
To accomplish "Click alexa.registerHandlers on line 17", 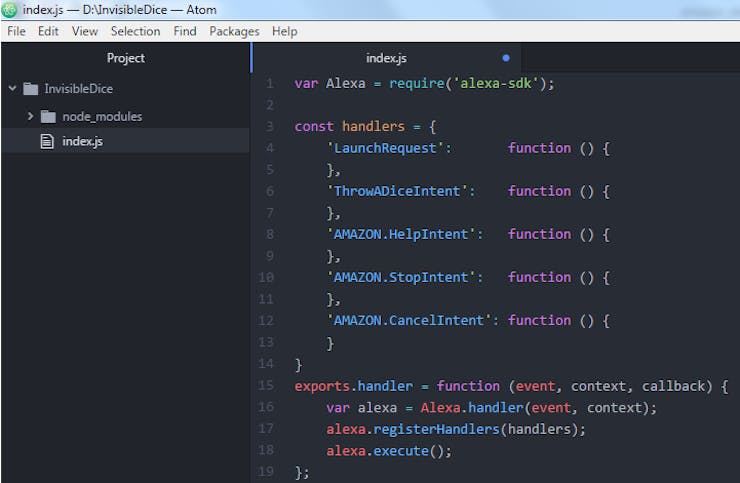I will pos(412,429).
